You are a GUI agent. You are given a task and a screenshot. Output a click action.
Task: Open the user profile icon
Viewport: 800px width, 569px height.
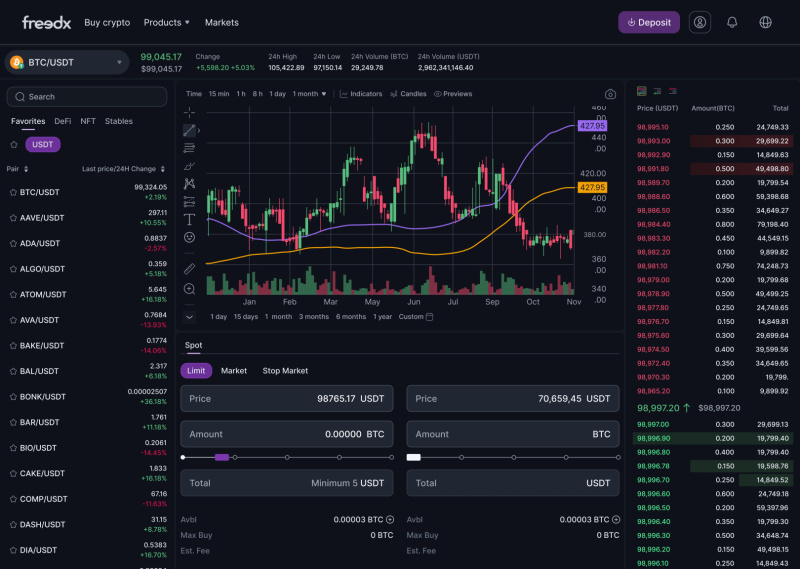[699, 22]
